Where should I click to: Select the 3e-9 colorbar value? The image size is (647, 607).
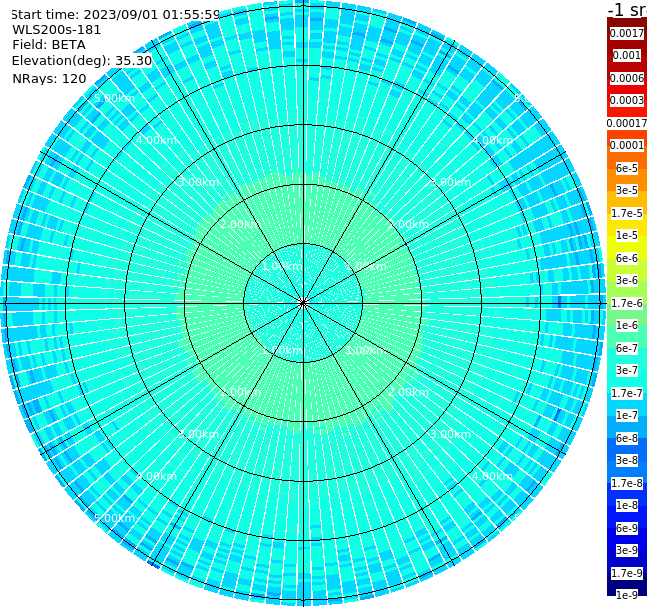pos(627,550)
